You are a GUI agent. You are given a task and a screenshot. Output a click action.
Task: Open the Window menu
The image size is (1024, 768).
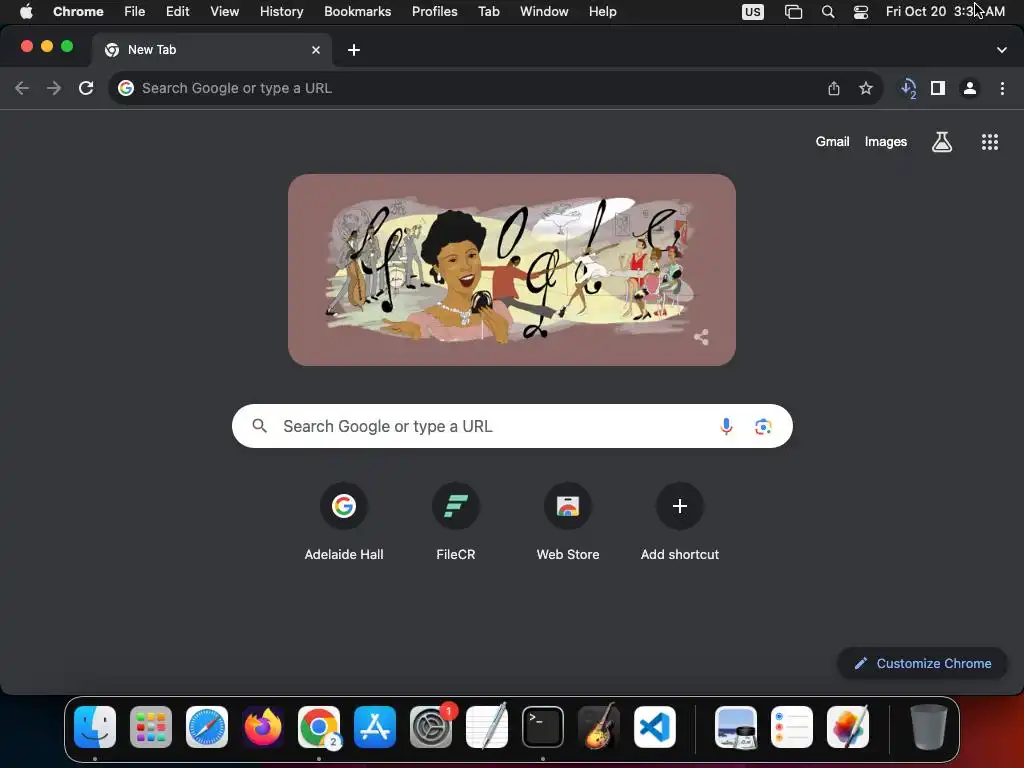click(x=544, y=12)
